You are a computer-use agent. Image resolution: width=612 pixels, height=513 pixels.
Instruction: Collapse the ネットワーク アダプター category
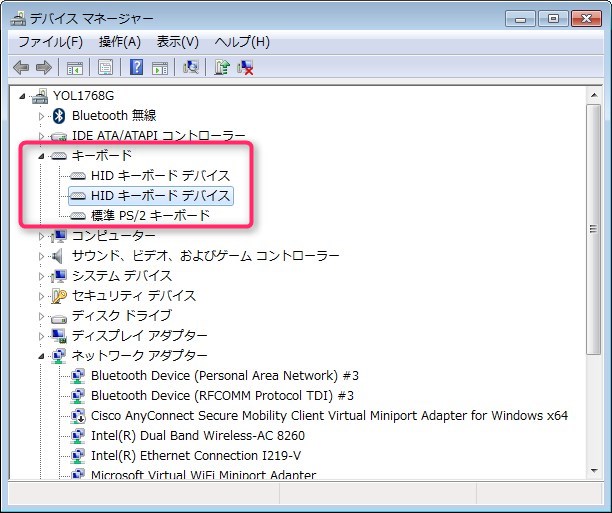click(41, 356)
